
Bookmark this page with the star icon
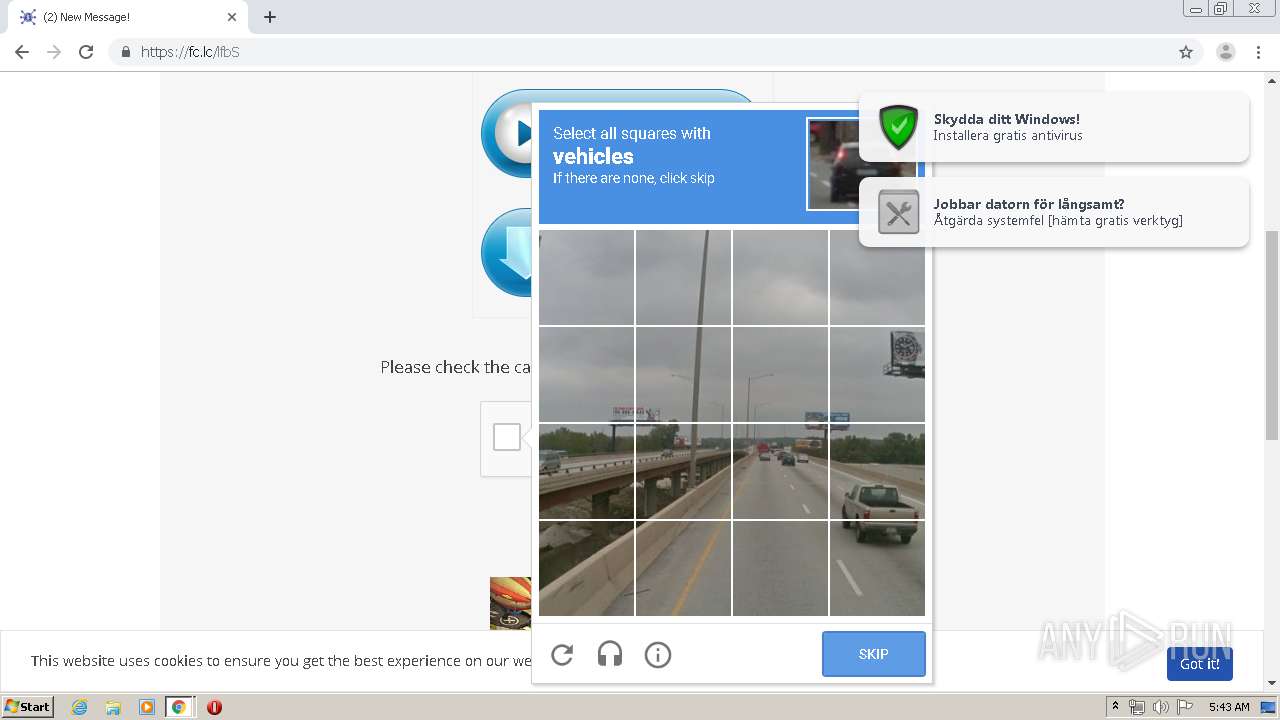(x=1186, y=52)
